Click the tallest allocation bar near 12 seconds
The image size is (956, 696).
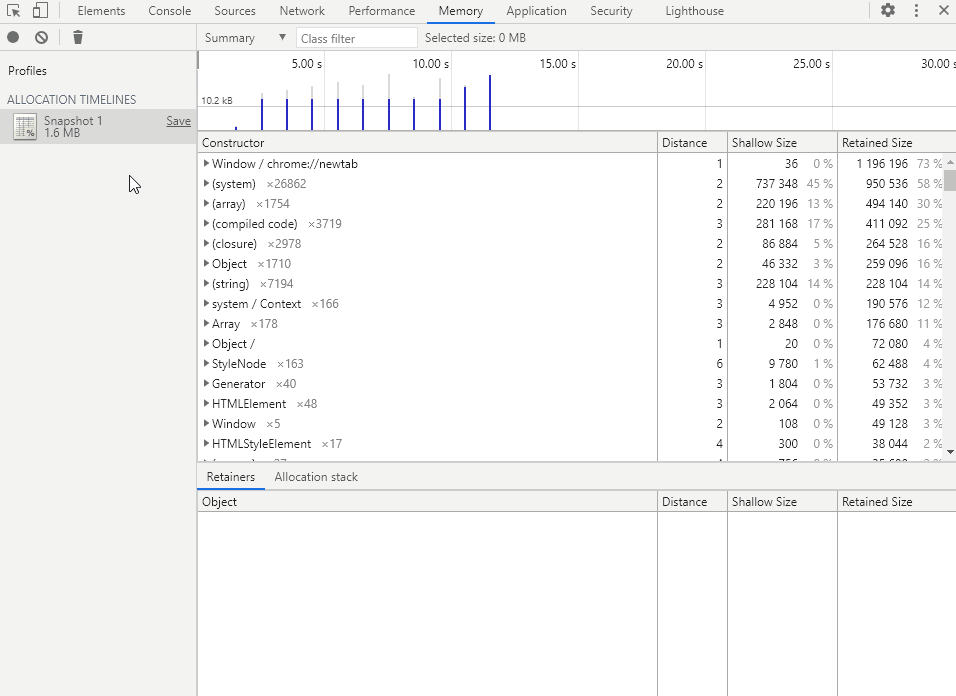490,102
